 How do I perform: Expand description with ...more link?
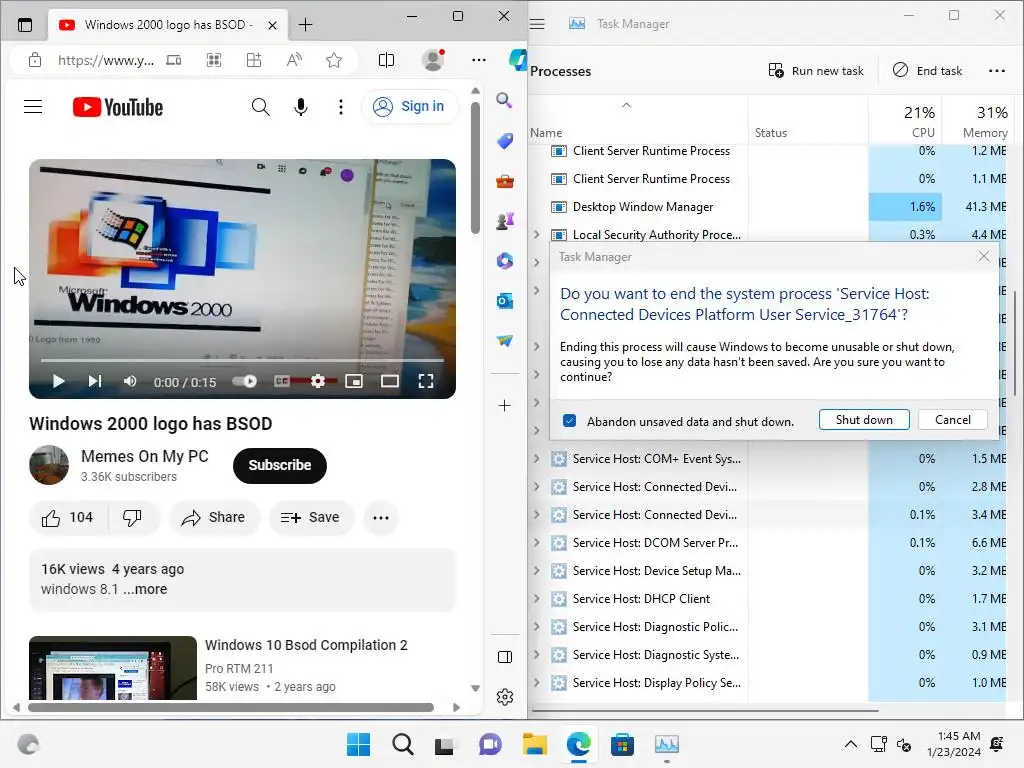point(146,589)
